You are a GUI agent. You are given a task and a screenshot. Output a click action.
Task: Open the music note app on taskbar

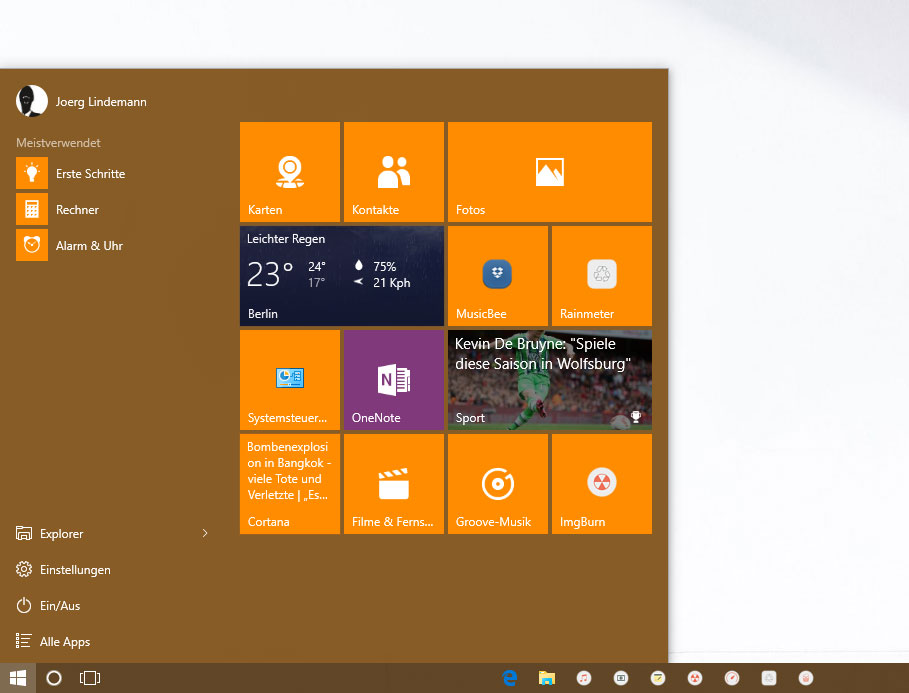584,678
